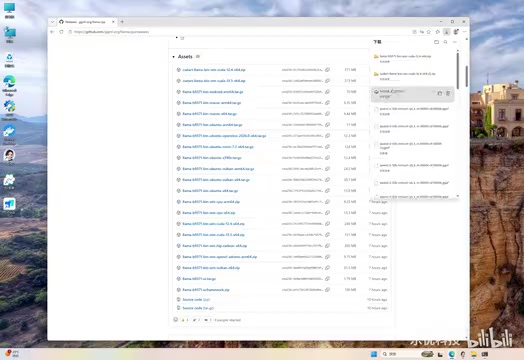Open more options in the downloads panel header
The height and width of the screenshot is (360, 524).
(x=454, y=42)
